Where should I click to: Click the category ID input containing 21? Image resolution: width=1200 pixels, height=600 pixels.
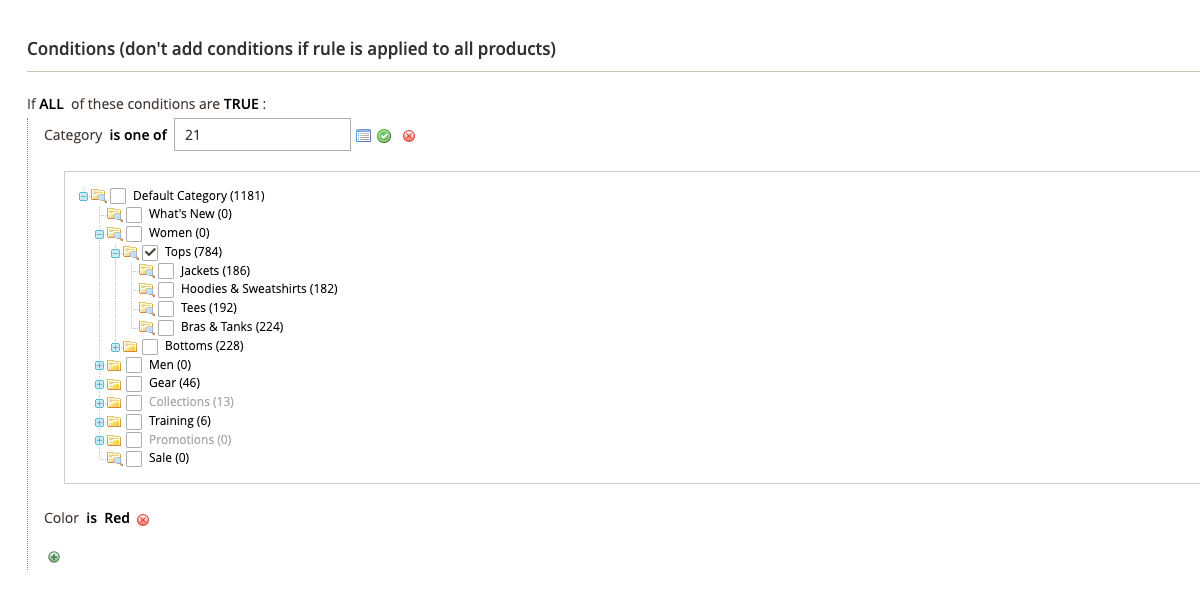click(262, 134)
